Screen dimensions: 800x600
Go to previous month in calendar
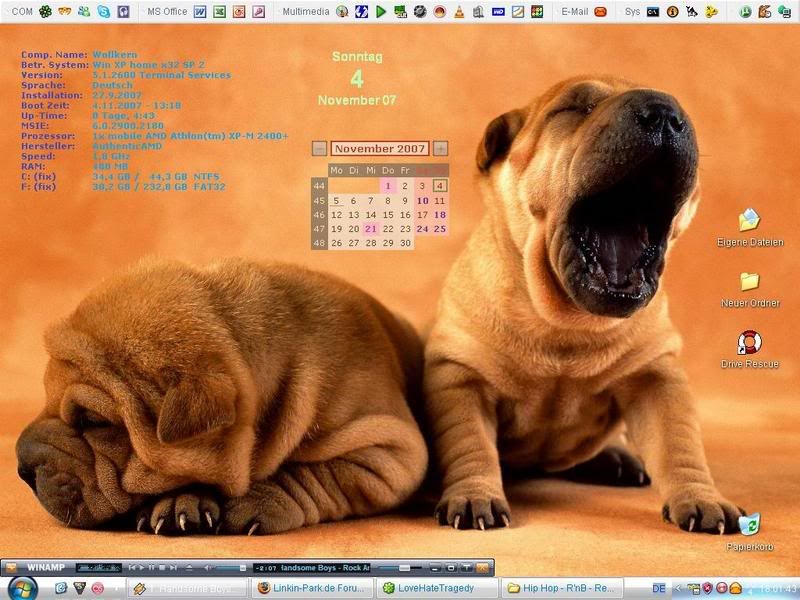pyautogui.click(x=319, y=149)
